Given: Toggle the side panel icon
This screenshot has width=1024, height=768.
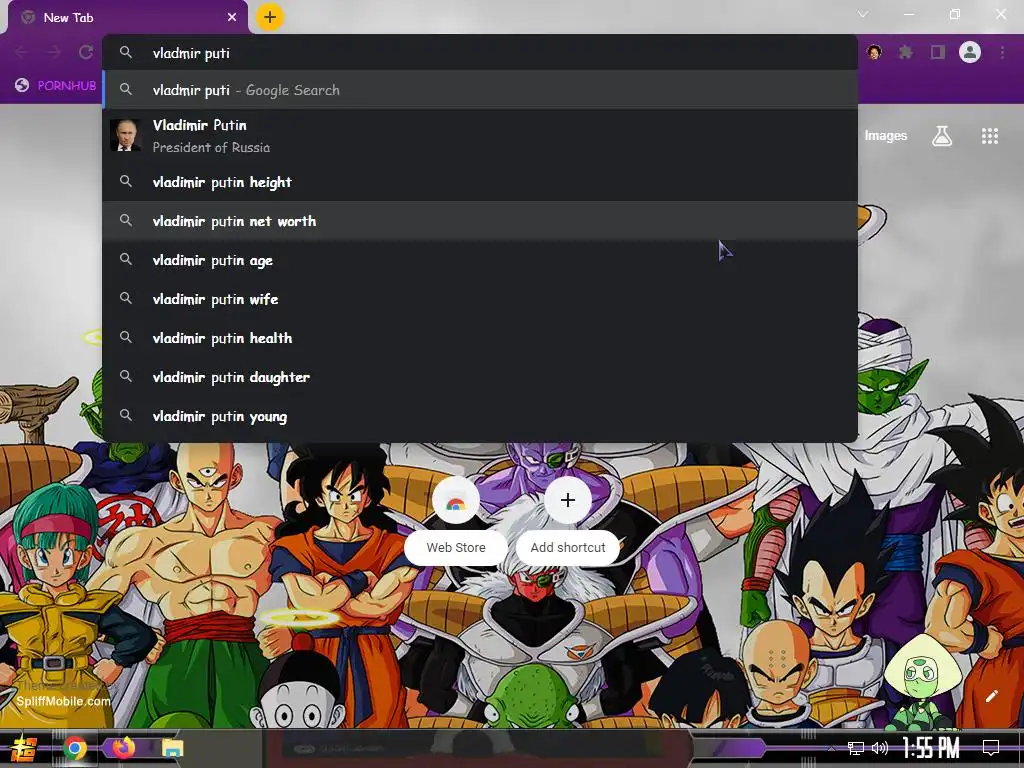Looking at the screenshot, I should 938,52.
